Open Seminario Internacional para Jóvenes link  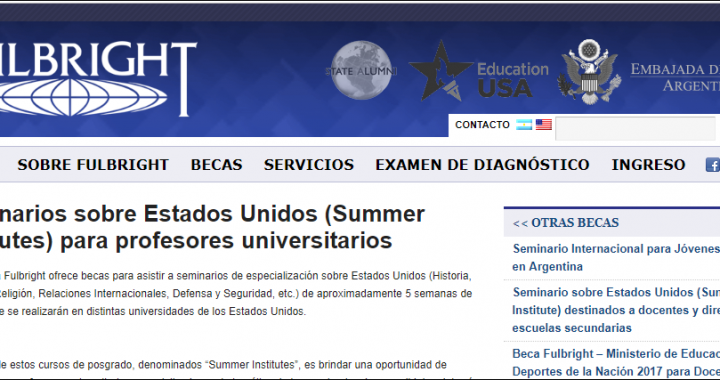(x=616, y=257)
